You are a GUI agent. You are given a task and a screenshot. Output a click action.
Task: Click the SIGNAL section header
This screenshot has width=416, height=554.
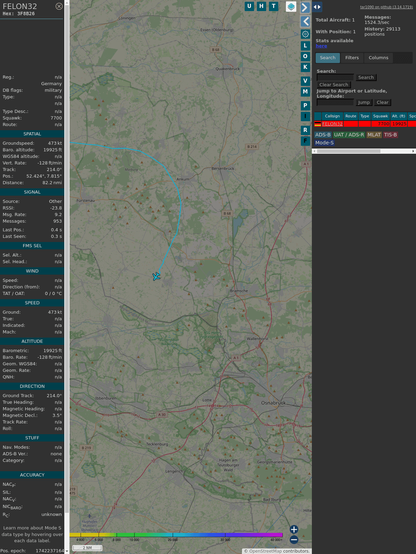point(32,192)
